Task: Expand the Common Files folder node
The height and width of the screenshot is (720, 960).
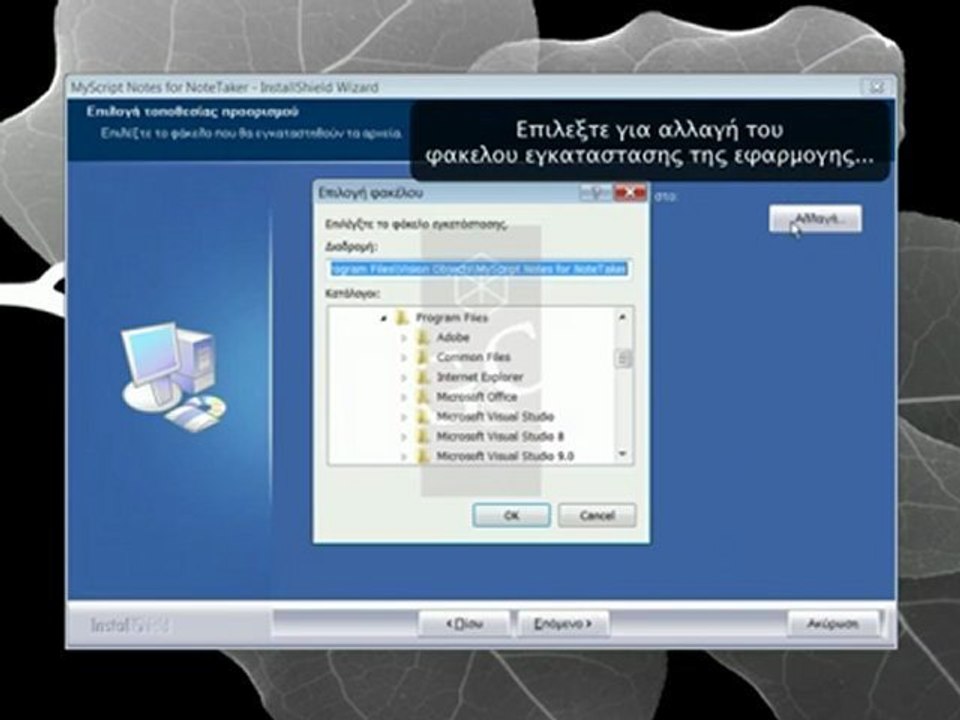Action: [x=403, y=358]
